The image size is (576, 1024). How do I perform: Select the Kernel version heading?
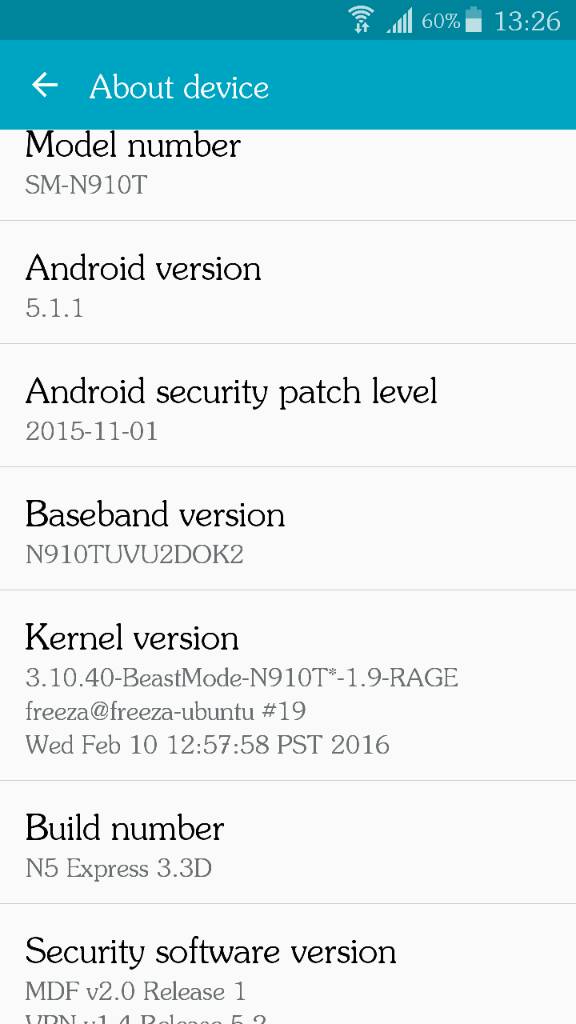click(x=132, y=638)
